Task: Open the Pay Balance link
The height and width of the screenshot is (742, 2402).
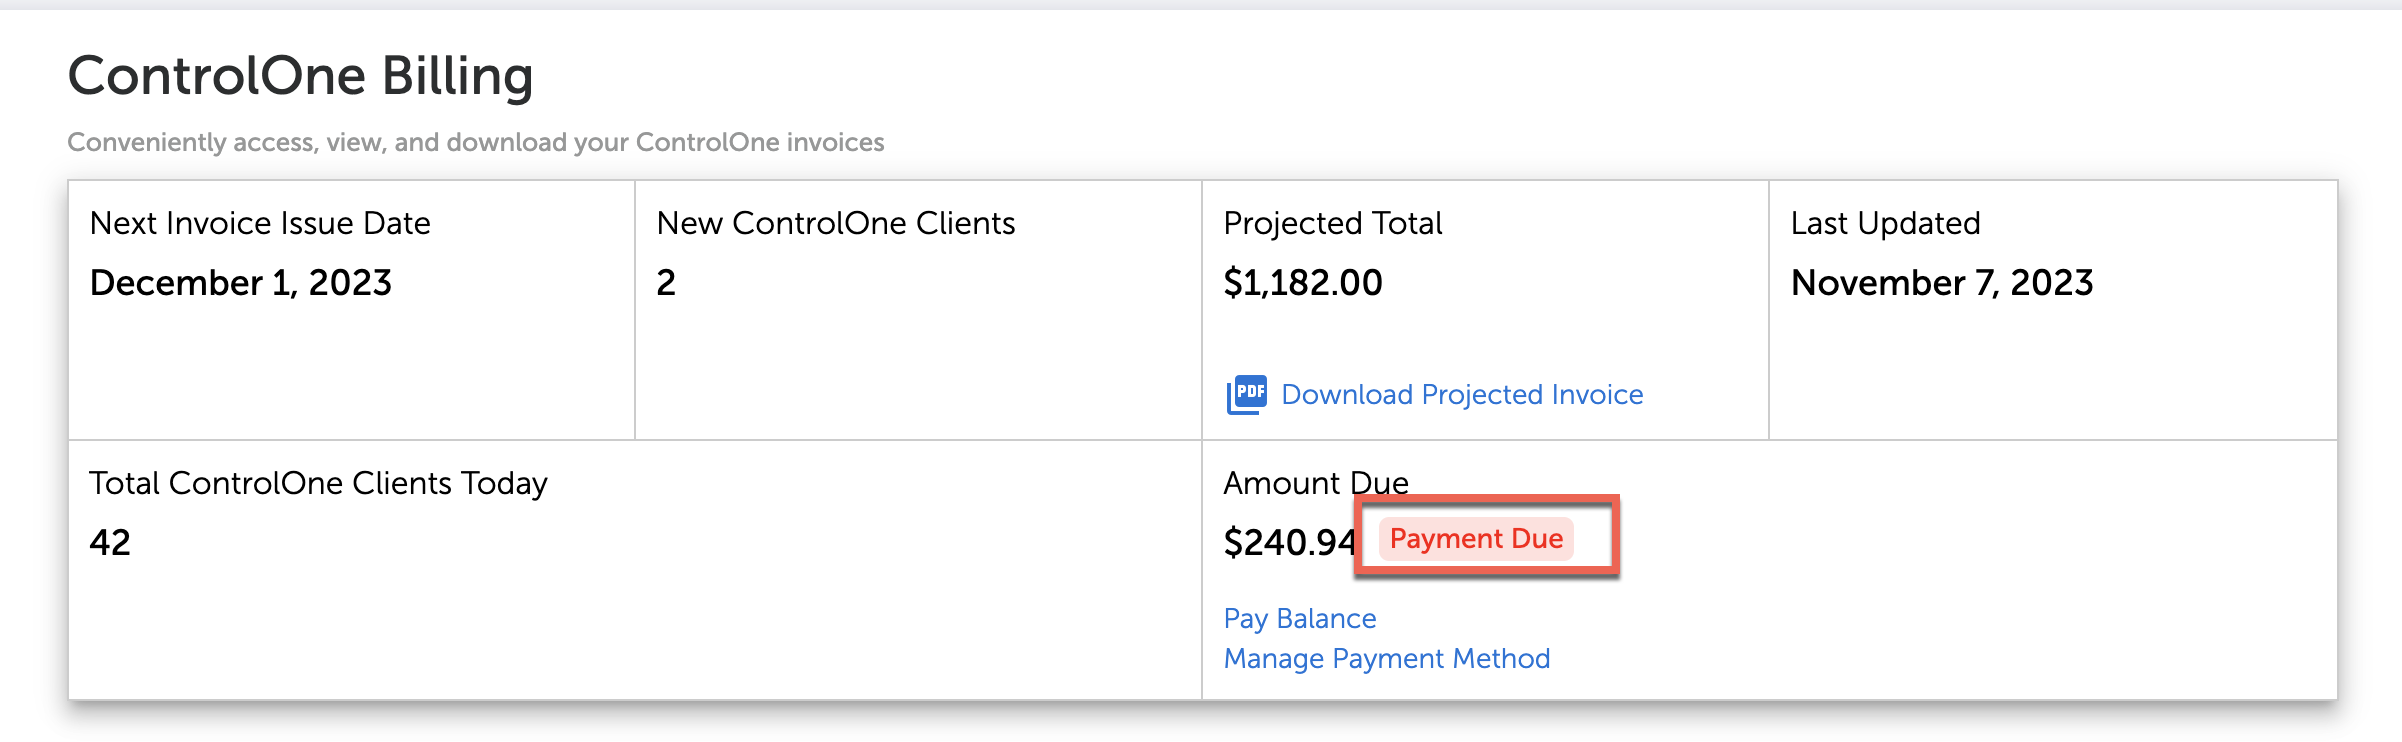Action: (x=1299, y=619)
